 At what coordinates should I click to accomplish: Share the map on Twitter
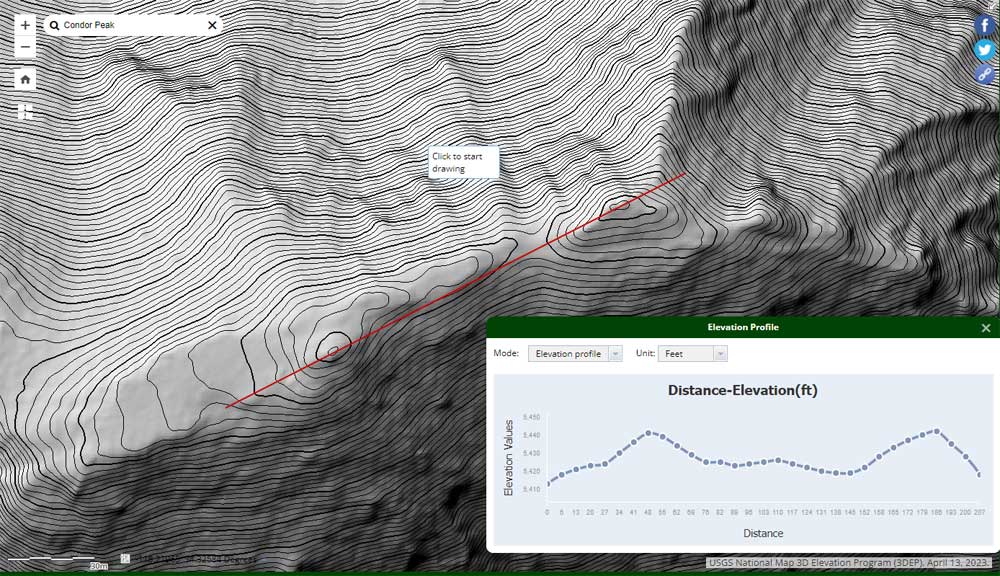point(985,50)
